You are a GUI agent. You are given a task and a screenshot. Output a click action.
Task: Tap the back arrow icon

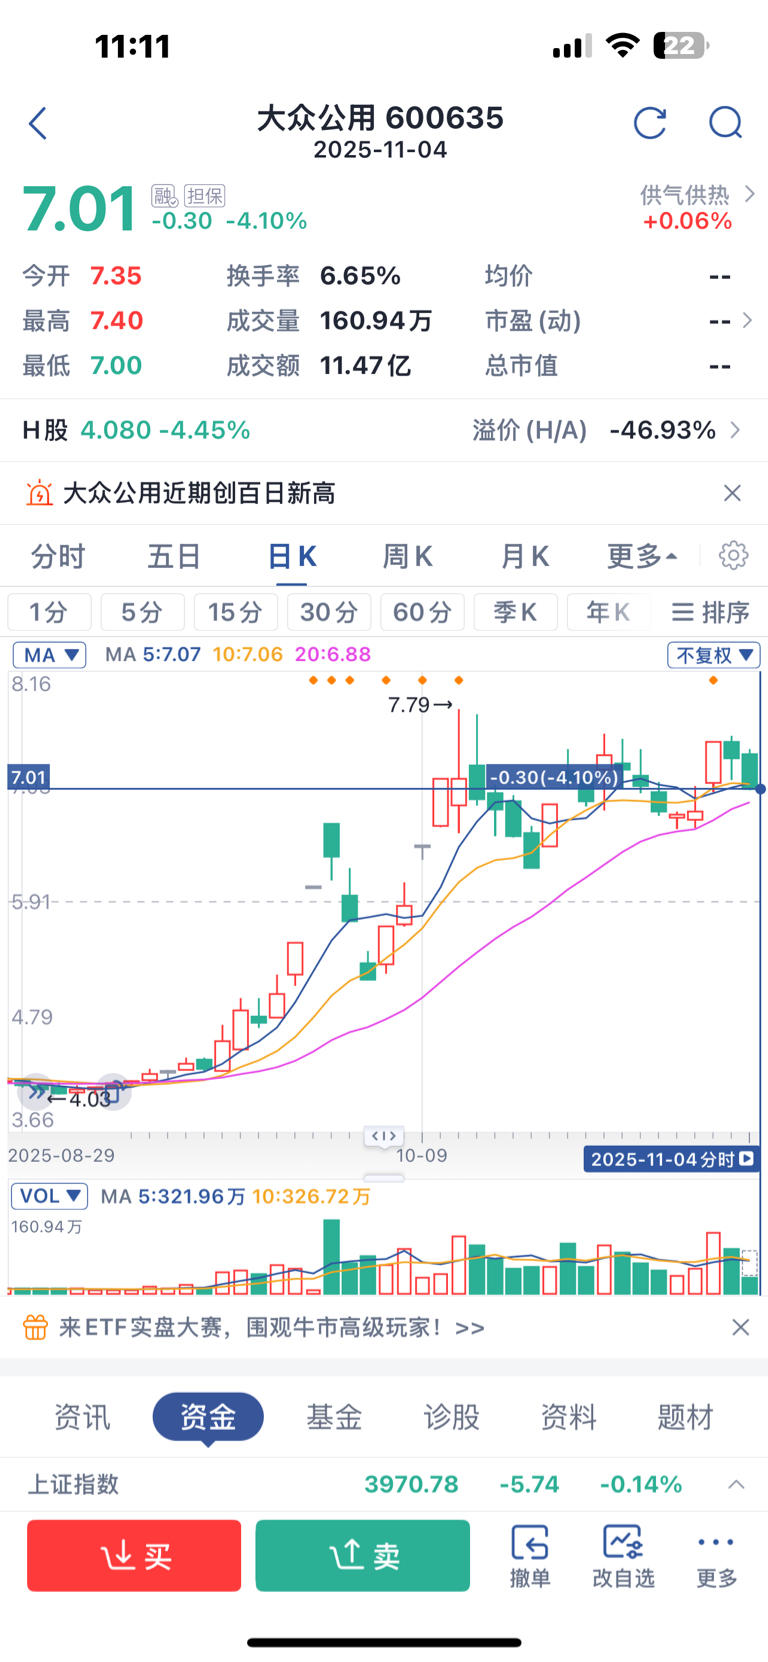[38, 124]
